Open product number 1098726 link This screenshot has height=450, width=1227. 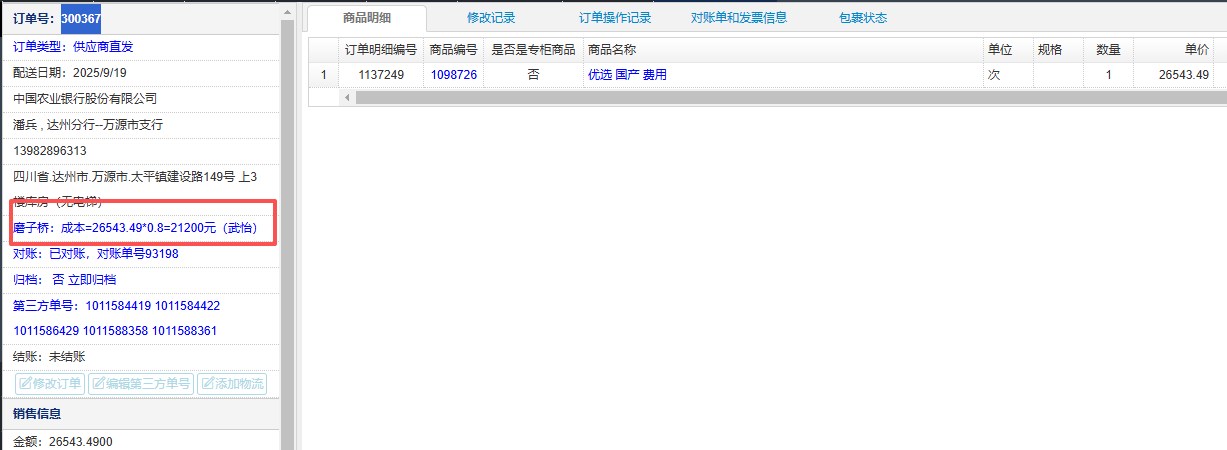pos(453,75)
